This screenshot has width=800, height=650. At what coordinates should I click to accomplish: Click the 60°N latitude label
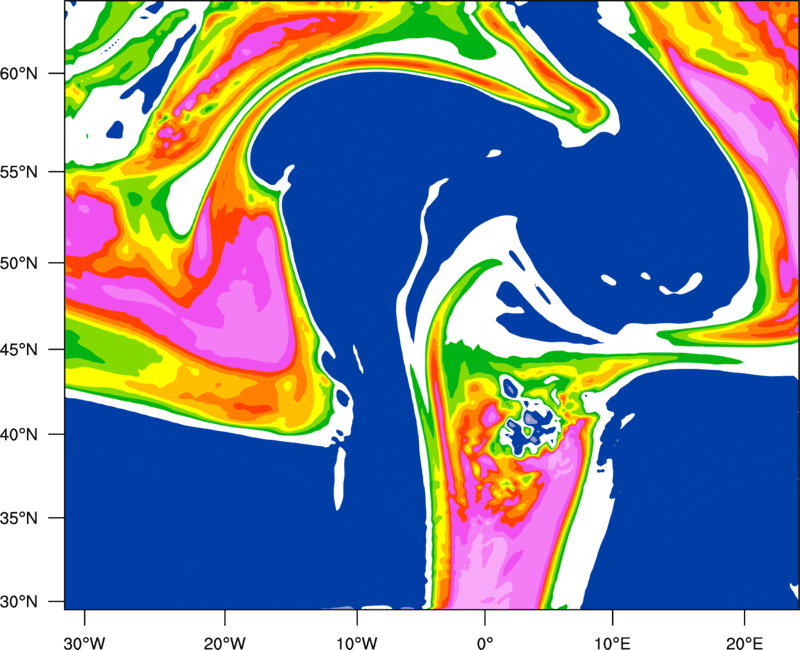point(19,73)
